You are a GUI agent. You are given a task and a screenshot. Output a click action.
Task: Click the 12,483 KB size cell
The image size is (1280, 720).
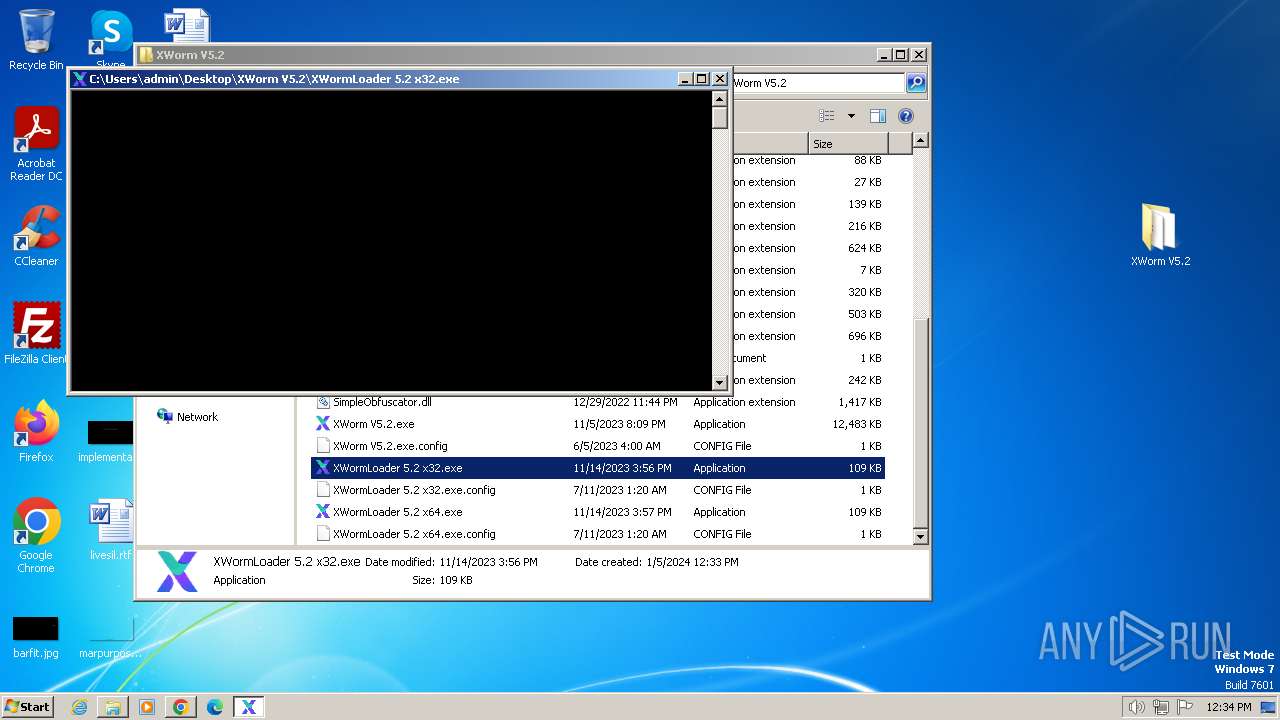(857, 424)
